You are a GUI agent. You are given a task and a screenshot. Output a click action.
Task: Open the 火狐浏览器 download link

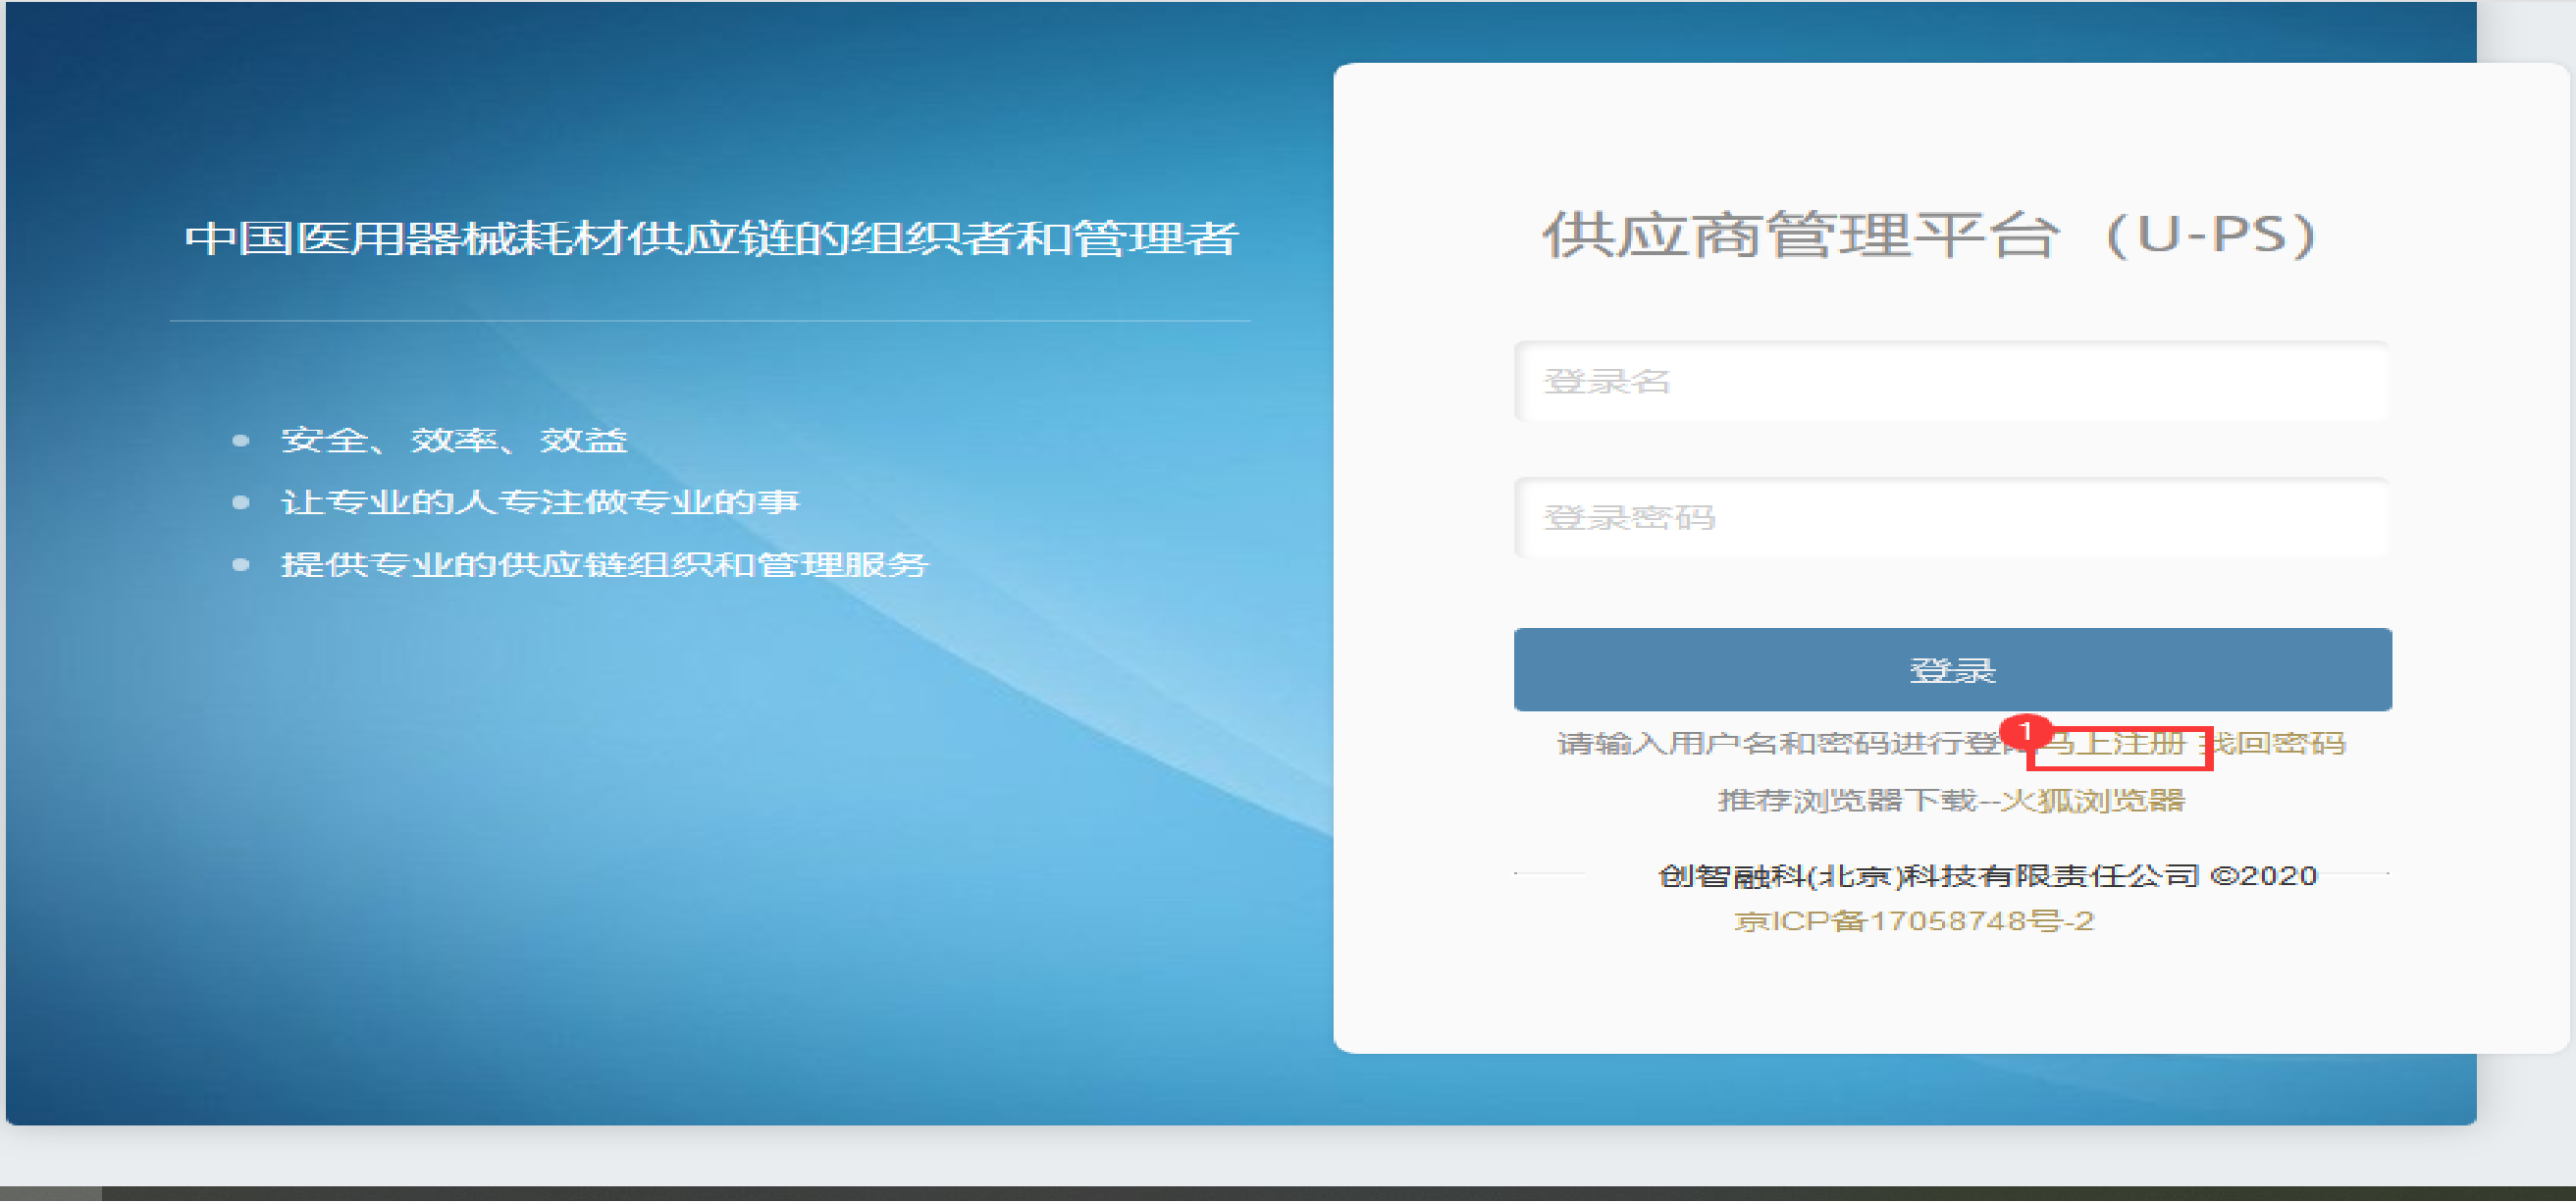[2093, 801]
